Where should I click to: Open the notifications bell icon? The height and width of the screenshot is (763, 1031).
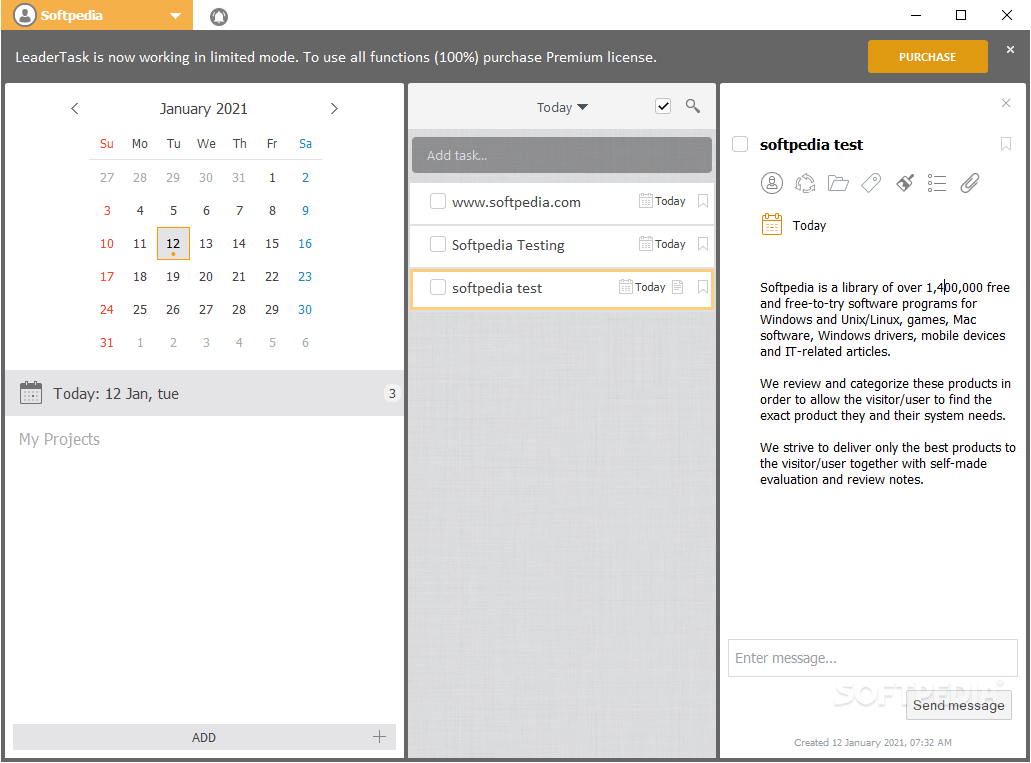tap(219, 16)
